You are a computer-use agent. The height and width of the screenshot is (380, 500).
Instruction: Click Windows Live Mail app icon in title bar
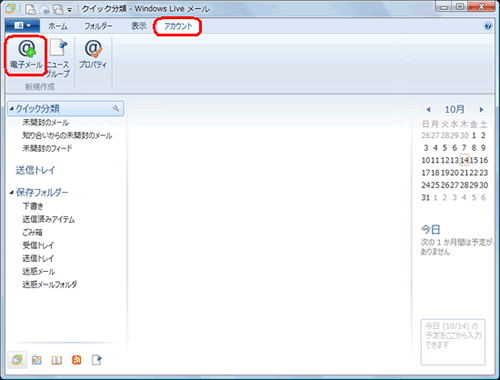(x=10, y=9)
